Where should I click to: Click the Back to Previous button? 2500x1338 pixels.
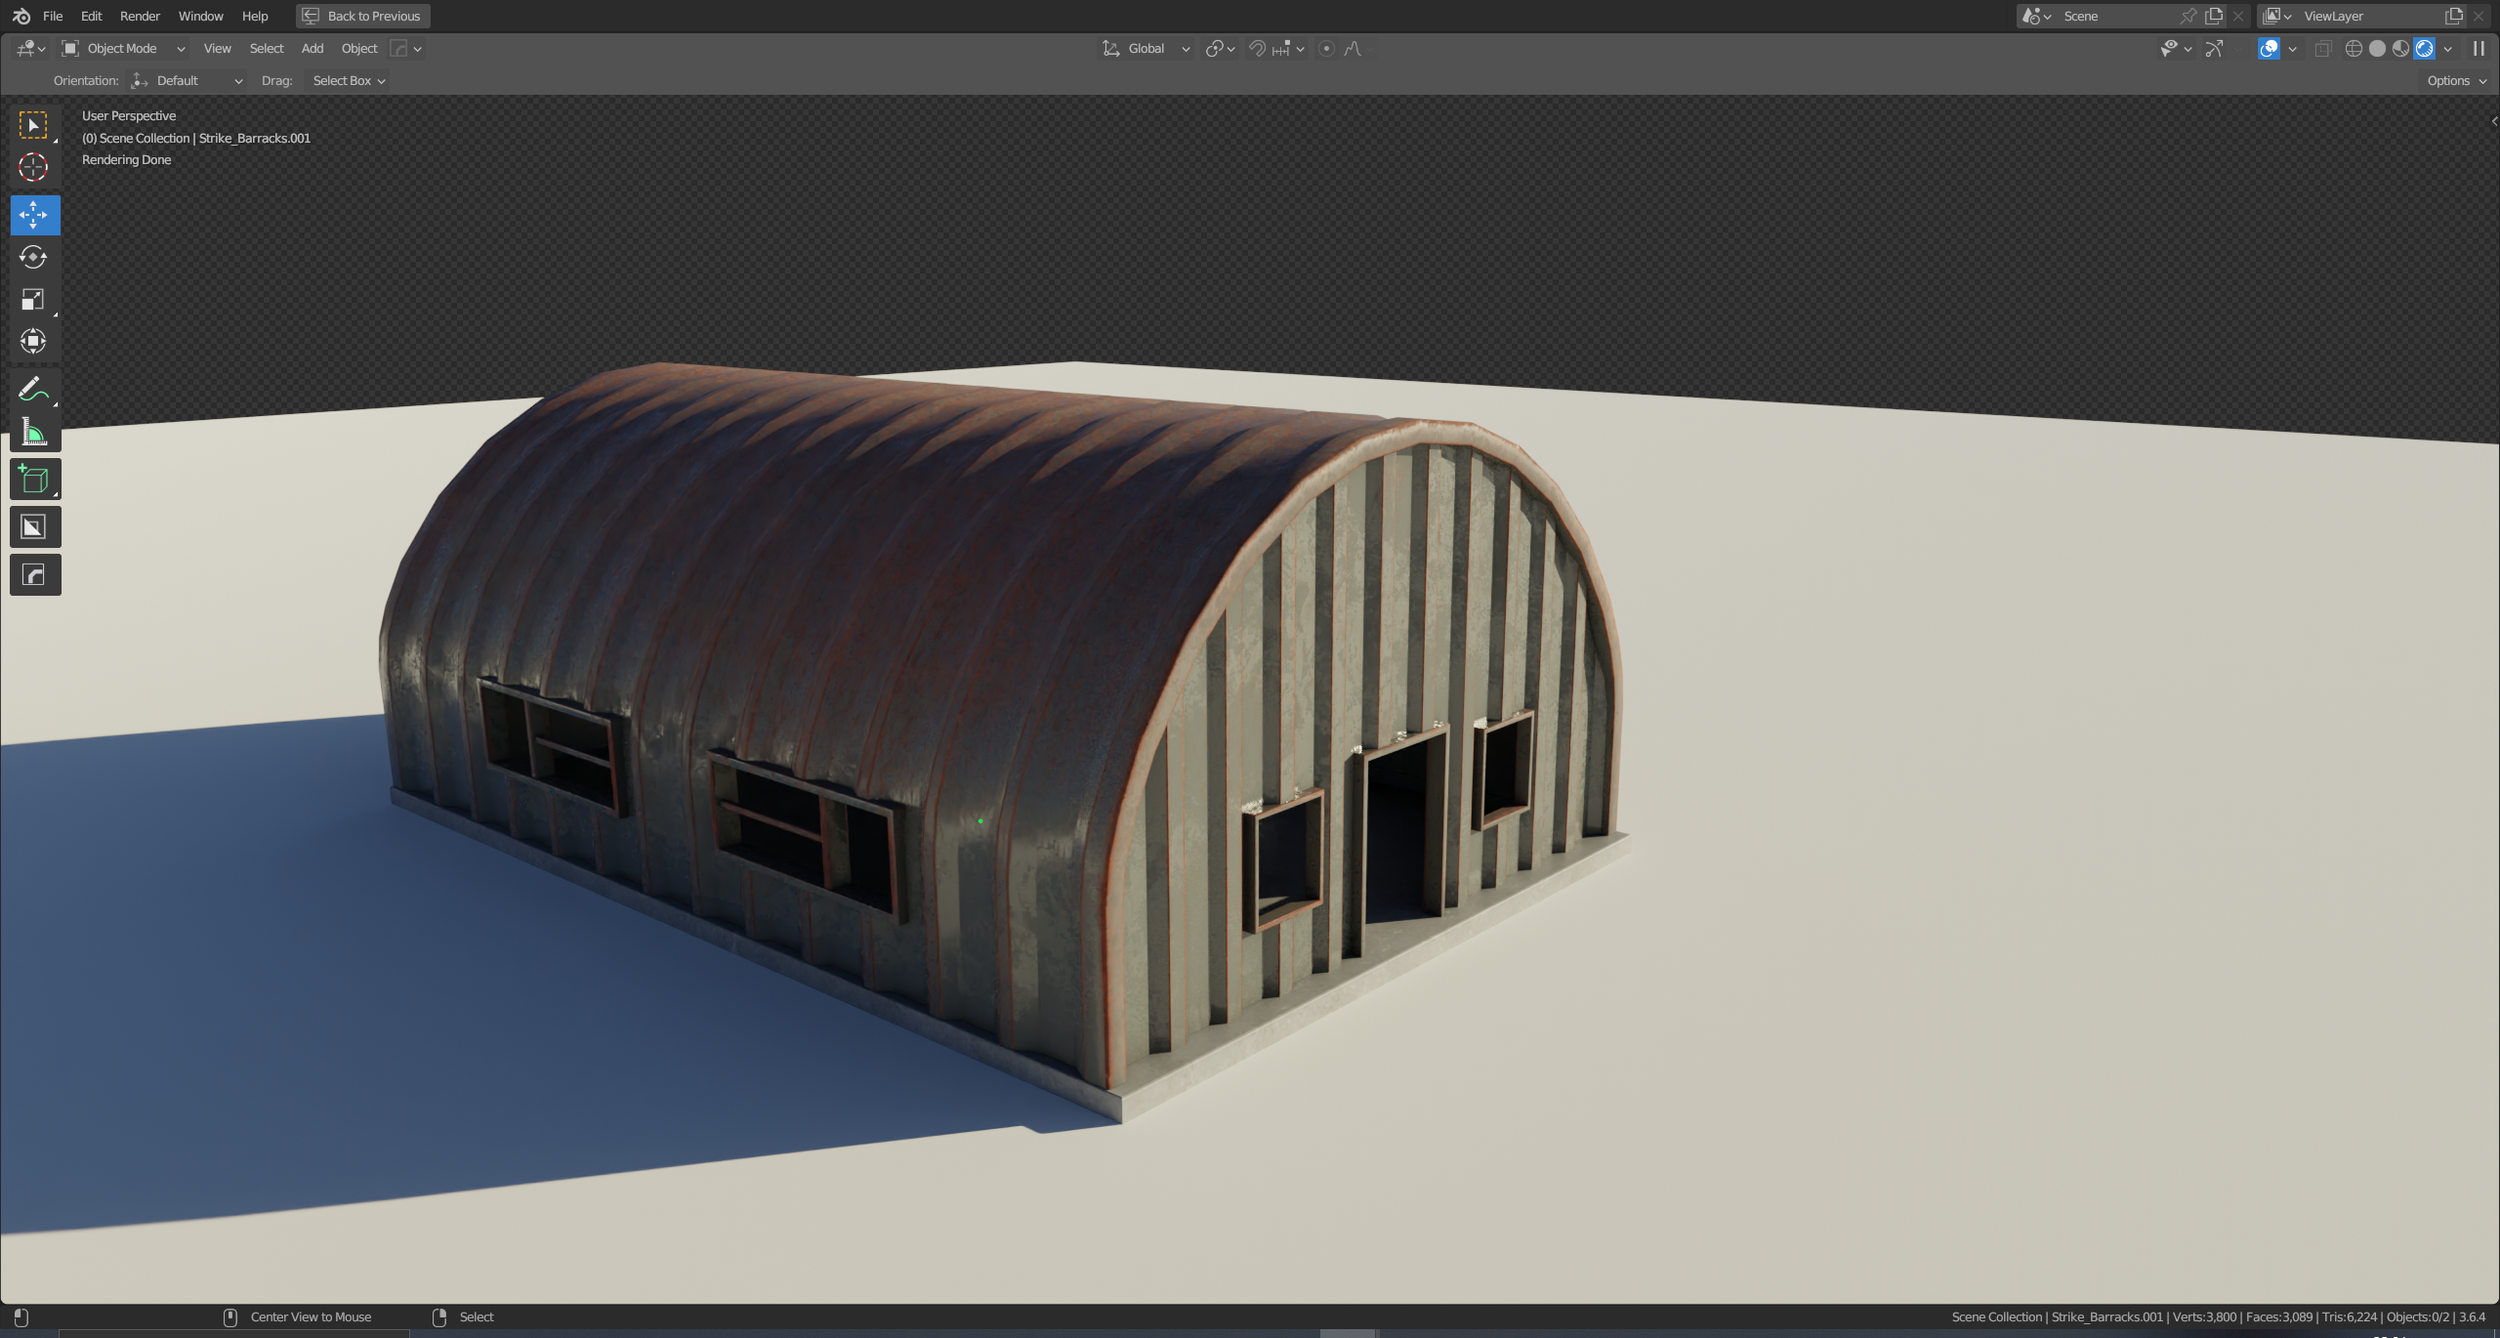[x=363, y=16]
